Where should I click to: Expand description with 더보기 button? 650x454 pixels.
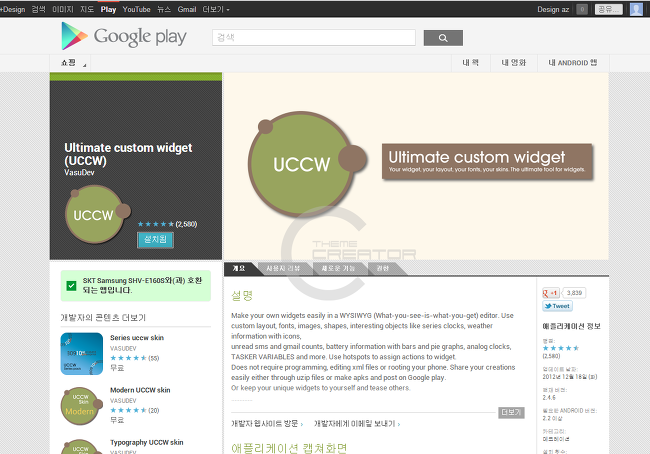(511, 412)
